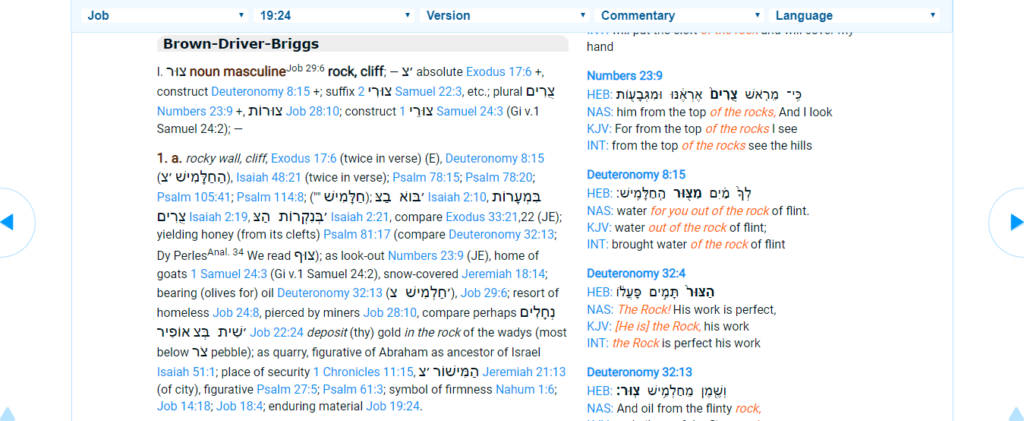This screenshot has height=421, width=1024.
Task: Follow the Nahum 1:6 link
Action: (525, 390)
